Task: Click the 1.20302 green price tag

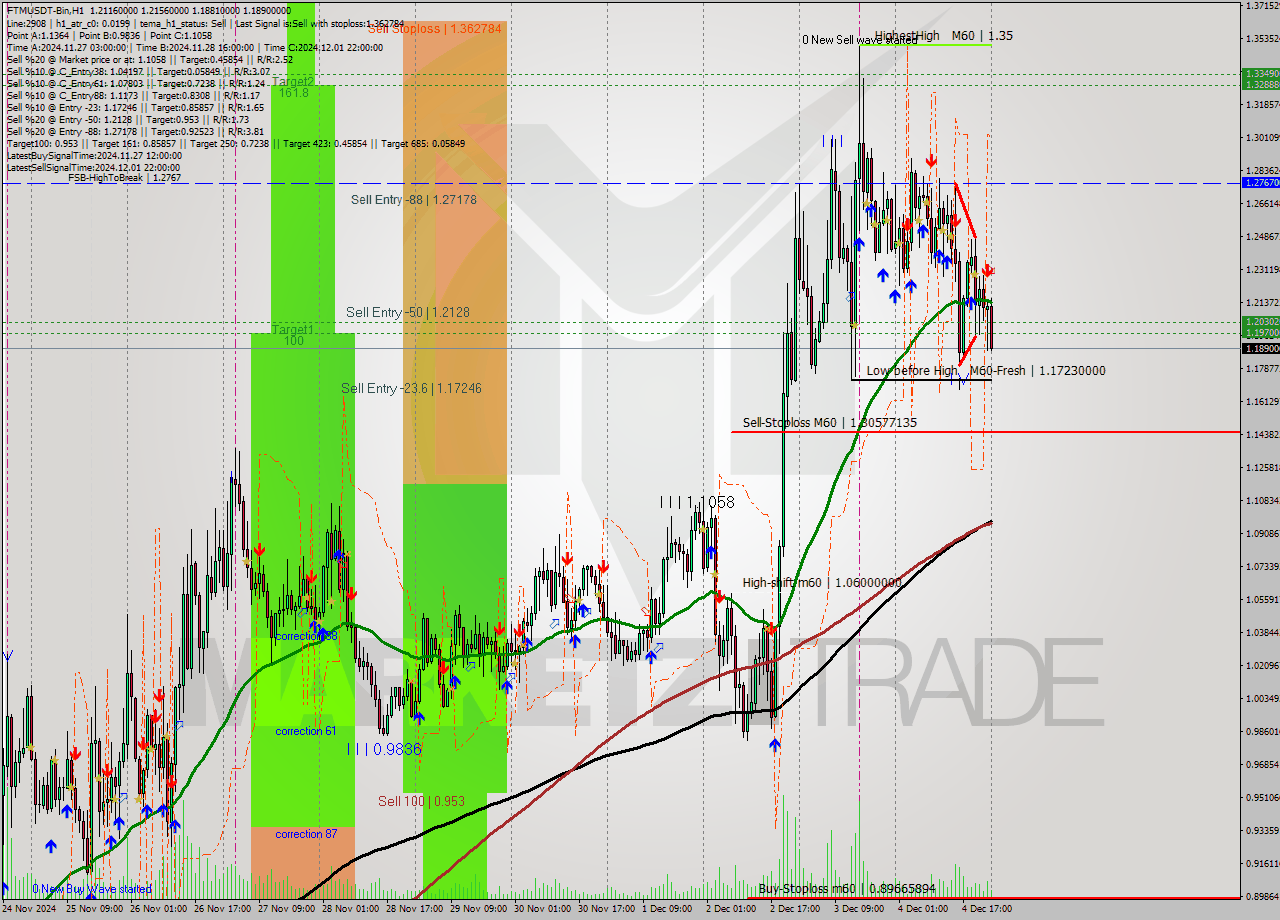Action: 1259,322
